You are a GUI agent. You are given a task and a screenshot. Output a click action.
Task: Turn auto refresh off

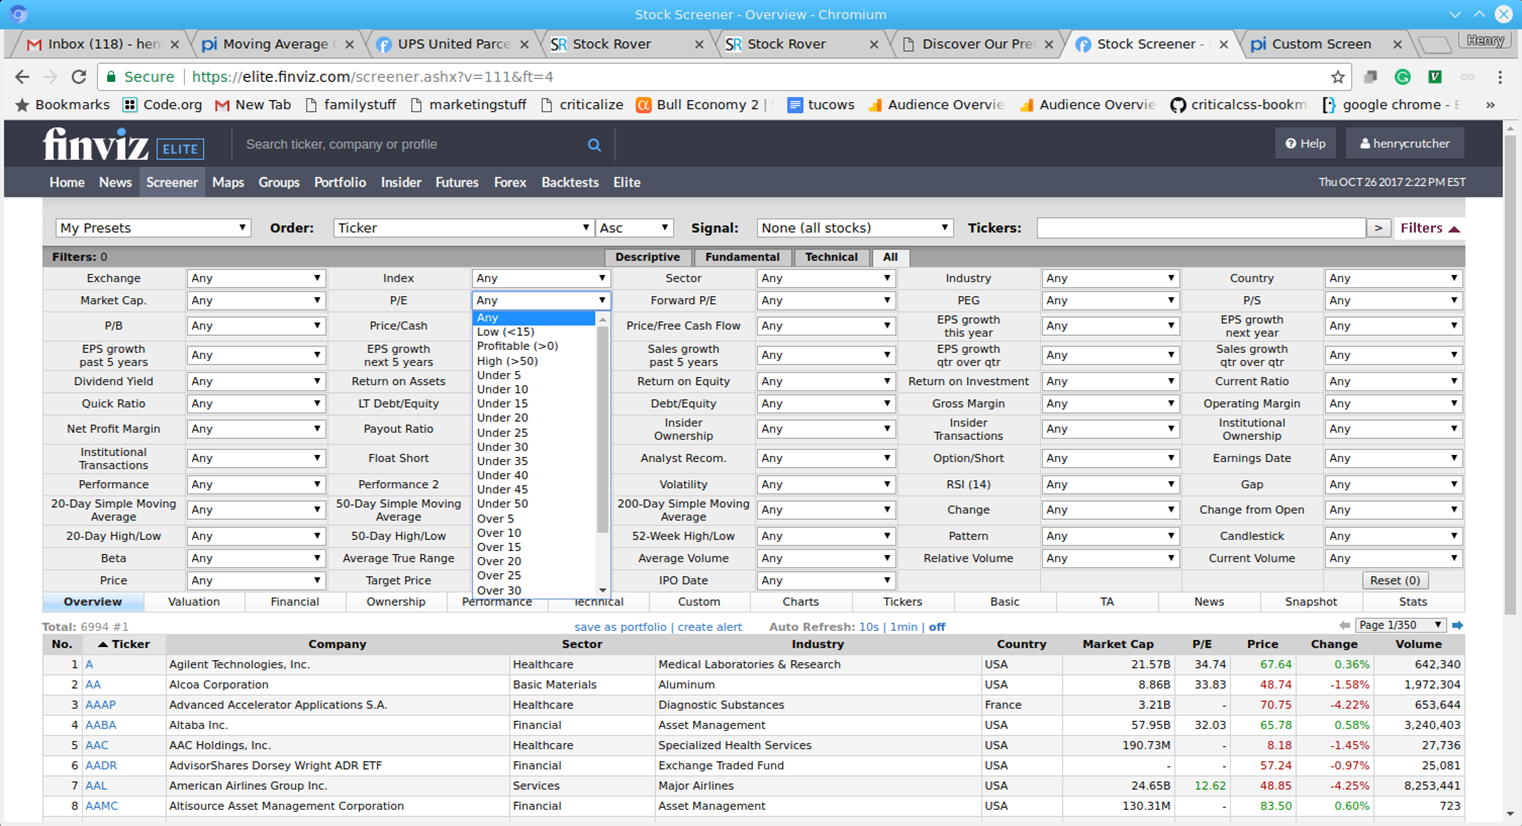pyautogui.click(x=937, y=627)
